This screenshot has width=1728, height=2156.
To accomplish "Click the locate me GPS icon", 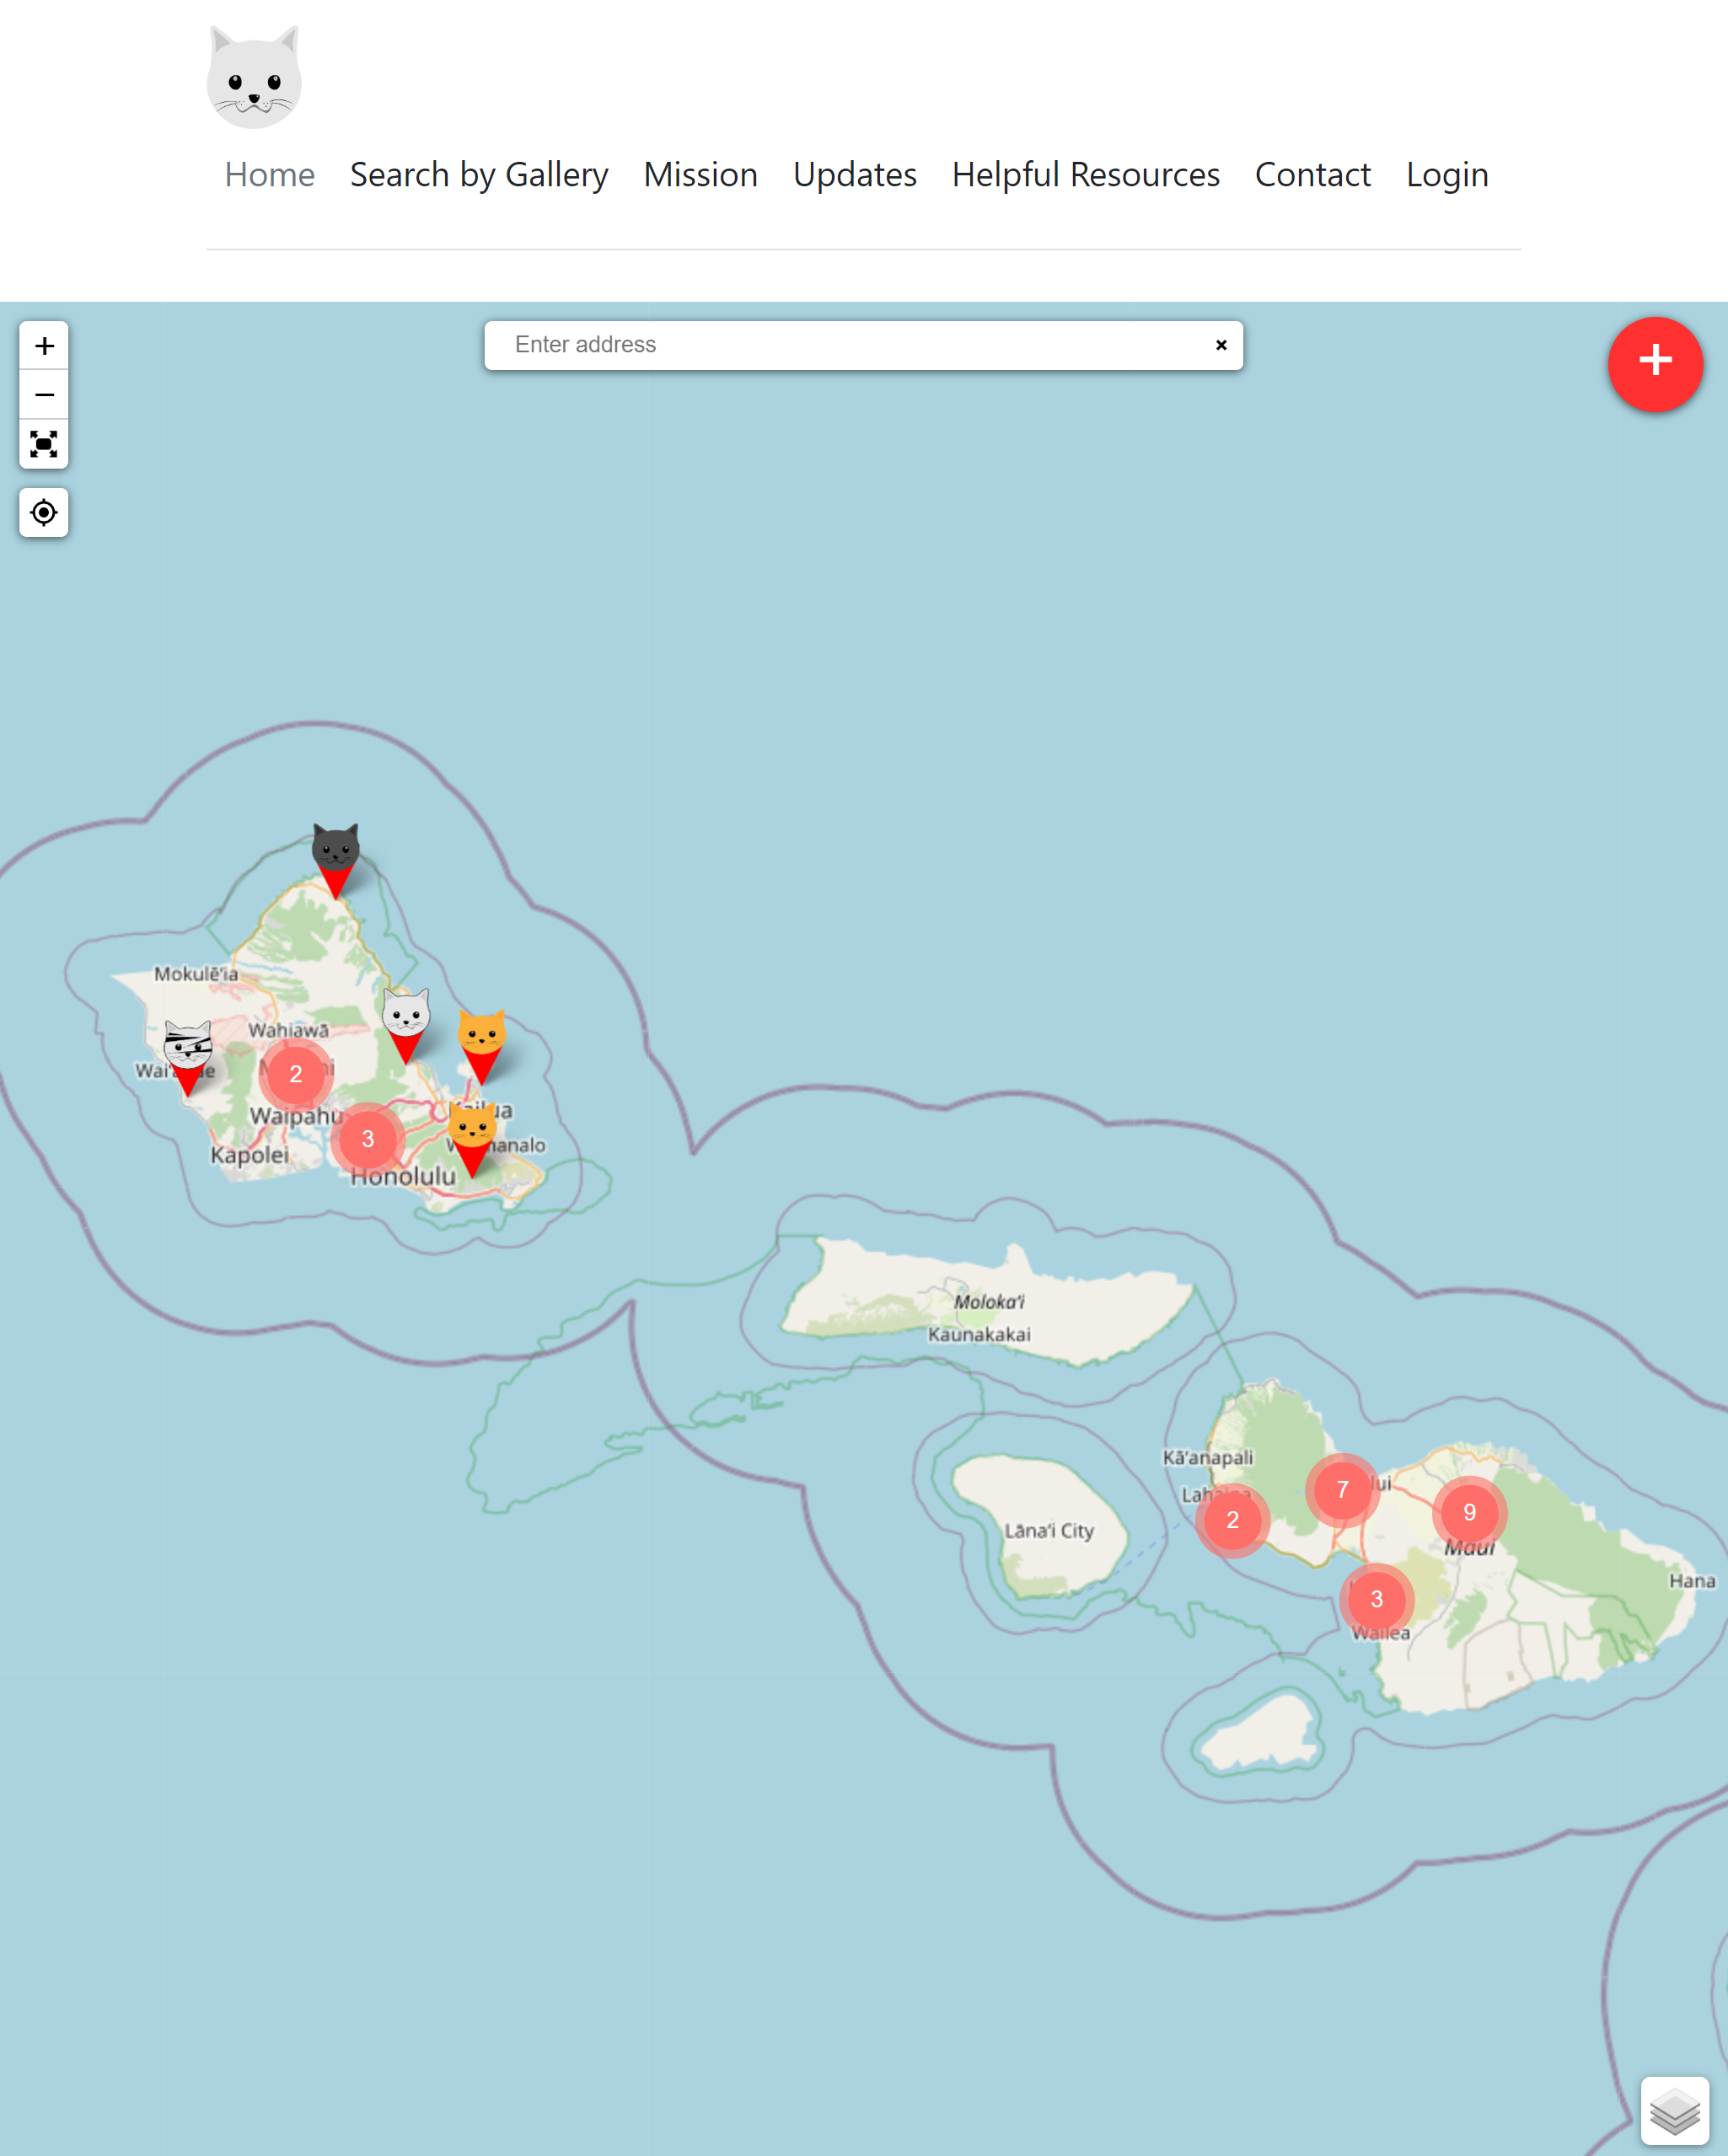I will pyautogui.click(x=42, y=513).
